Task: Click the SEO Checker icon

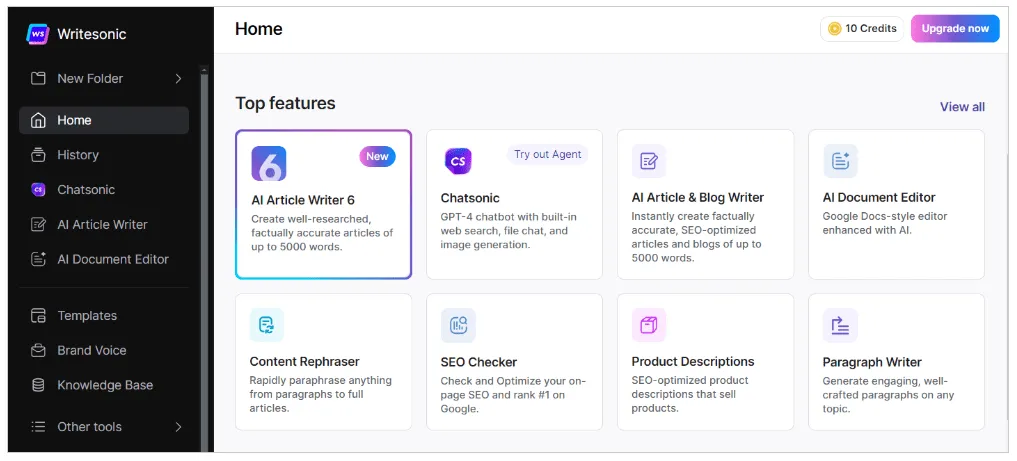Action: tap(458, 325)
